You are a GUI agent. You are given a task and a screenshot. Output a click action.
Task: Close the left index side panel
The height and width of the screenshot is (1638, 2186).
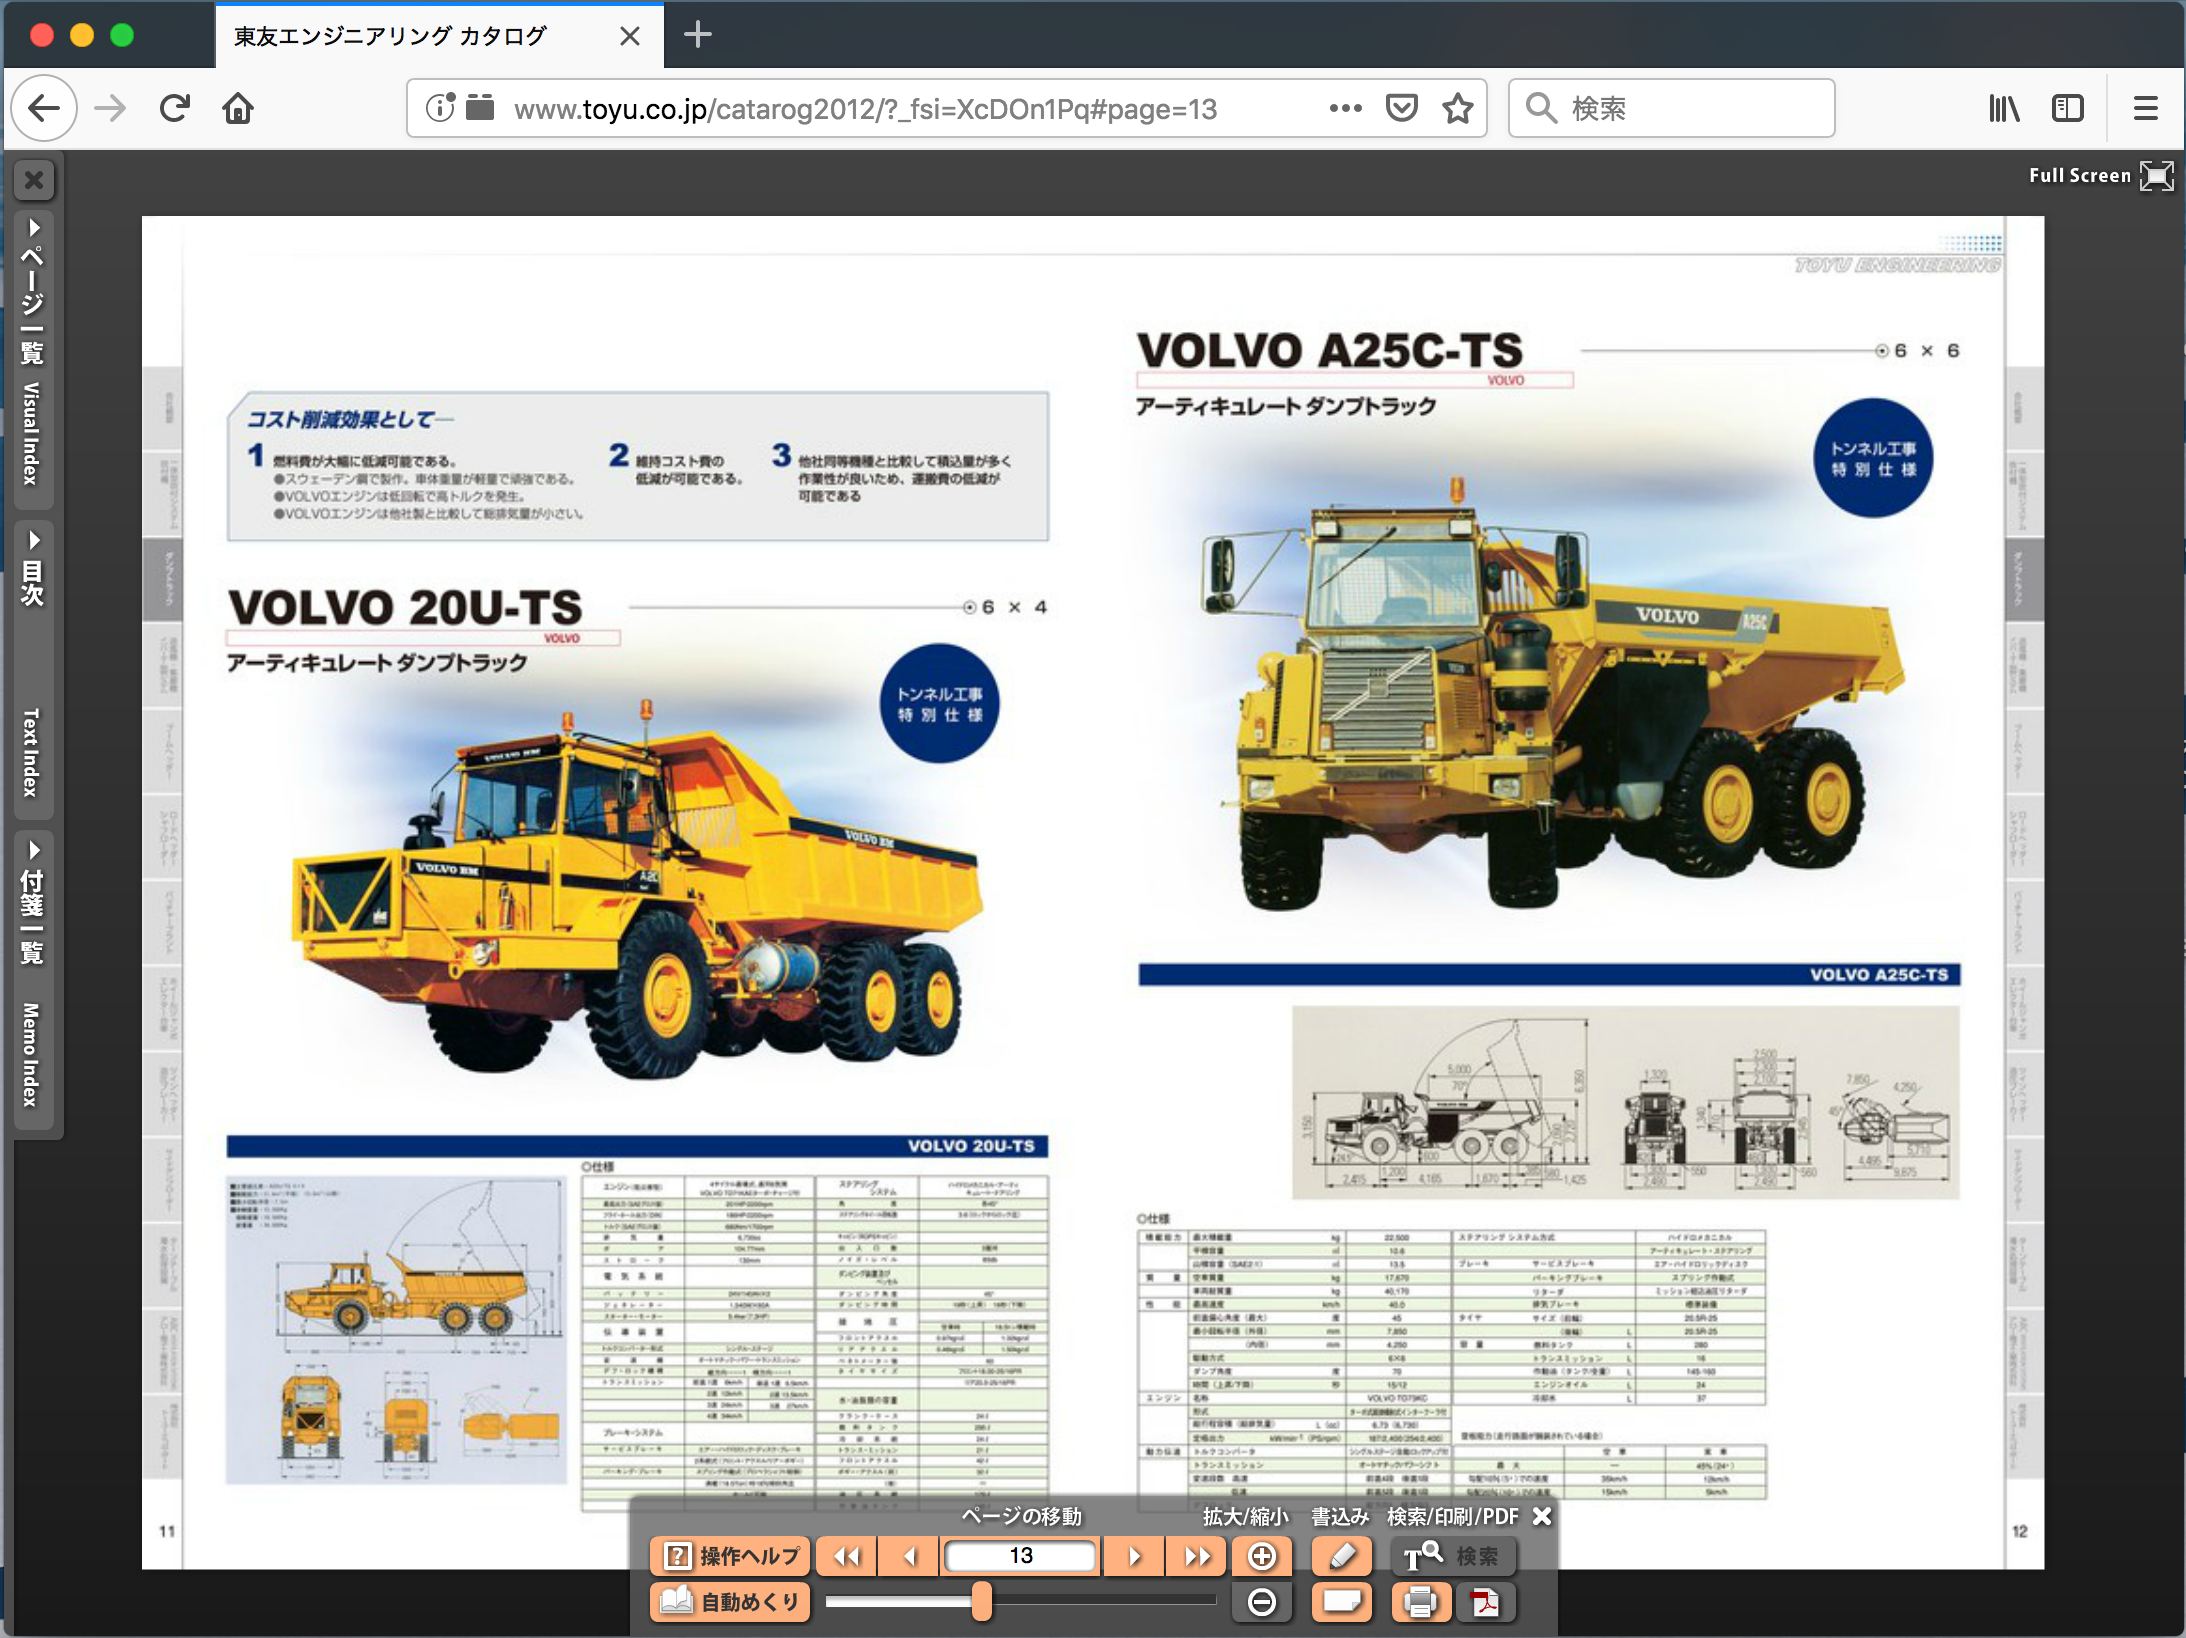(x=34, y=180)
